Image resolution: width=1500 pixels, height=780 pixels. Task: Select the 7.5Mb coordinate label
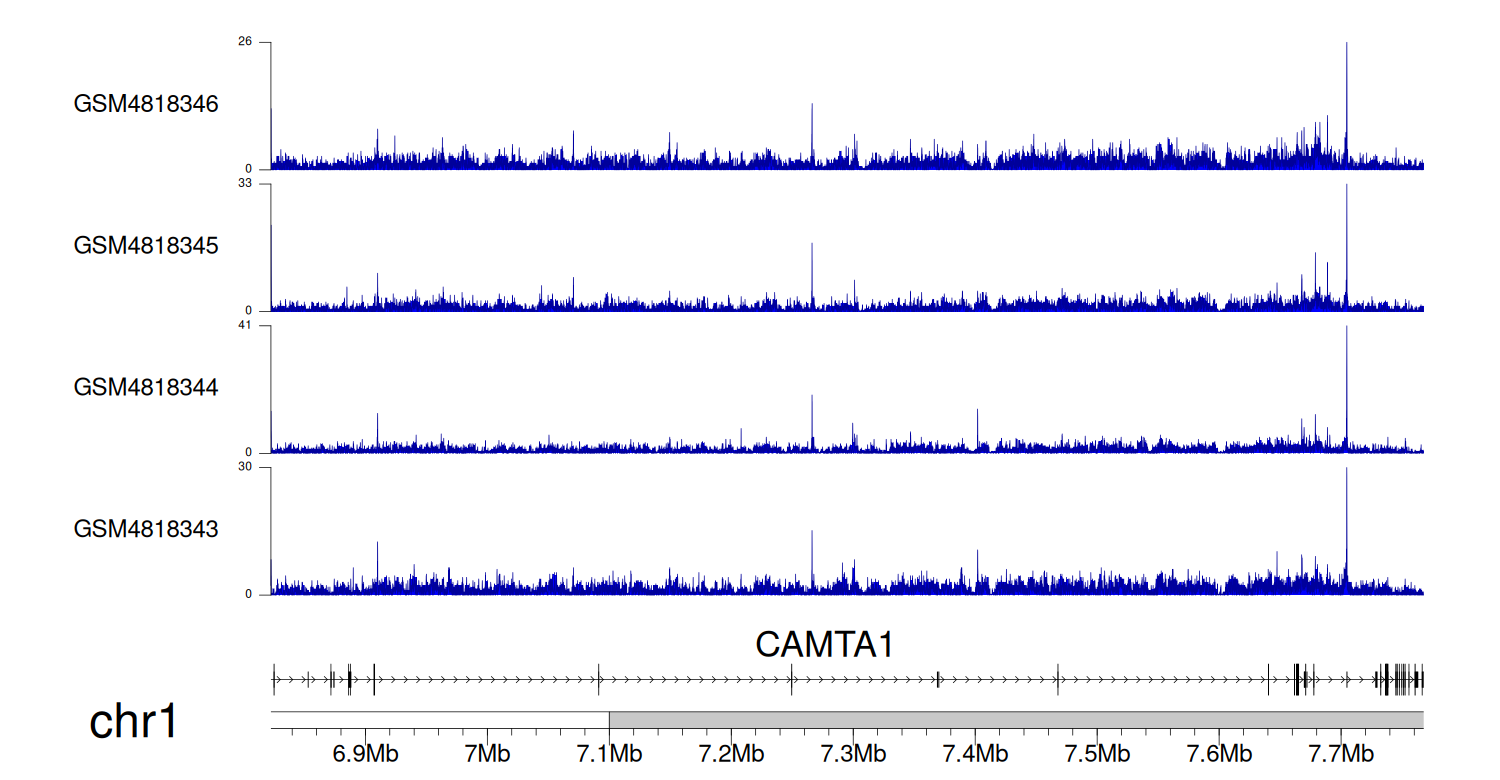(x=1097, y=753)
